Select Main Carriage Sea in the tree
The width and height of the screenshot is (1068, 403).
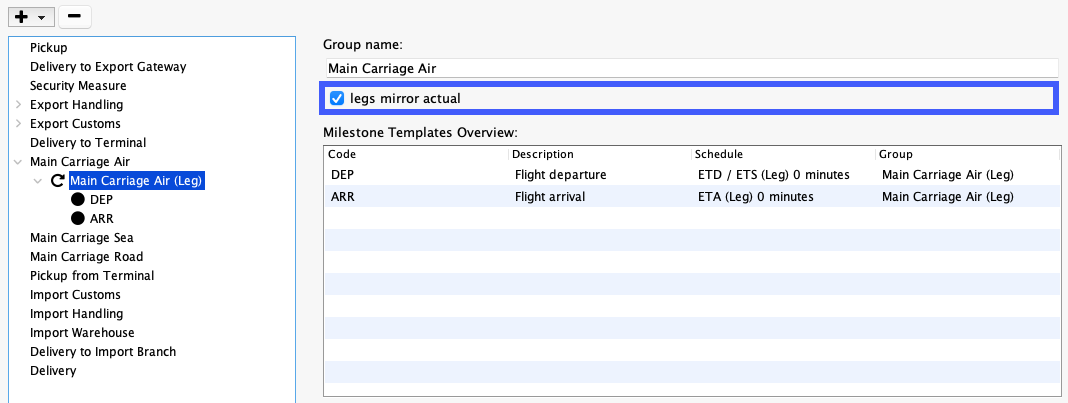pos(82,238)
